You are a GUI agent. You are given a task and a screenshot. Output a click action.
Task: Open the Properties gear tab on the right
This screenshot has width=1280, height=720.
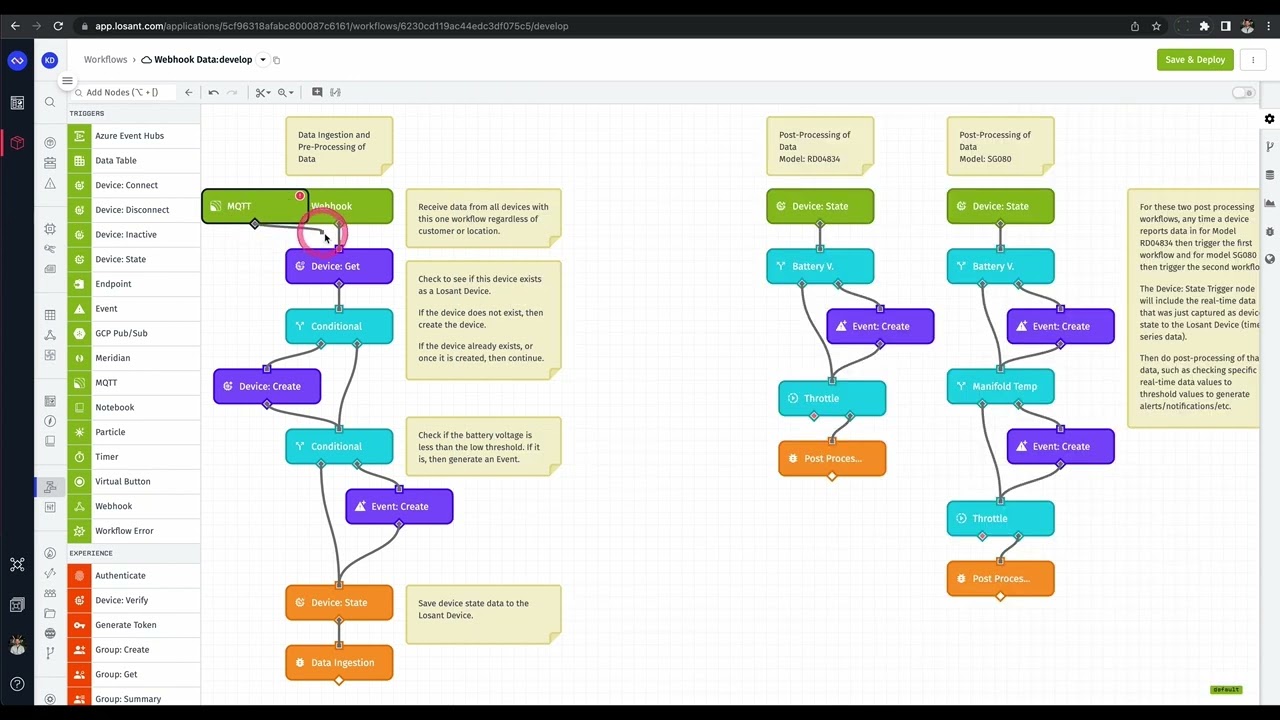pyautogui.click(x=1270, y=119)
